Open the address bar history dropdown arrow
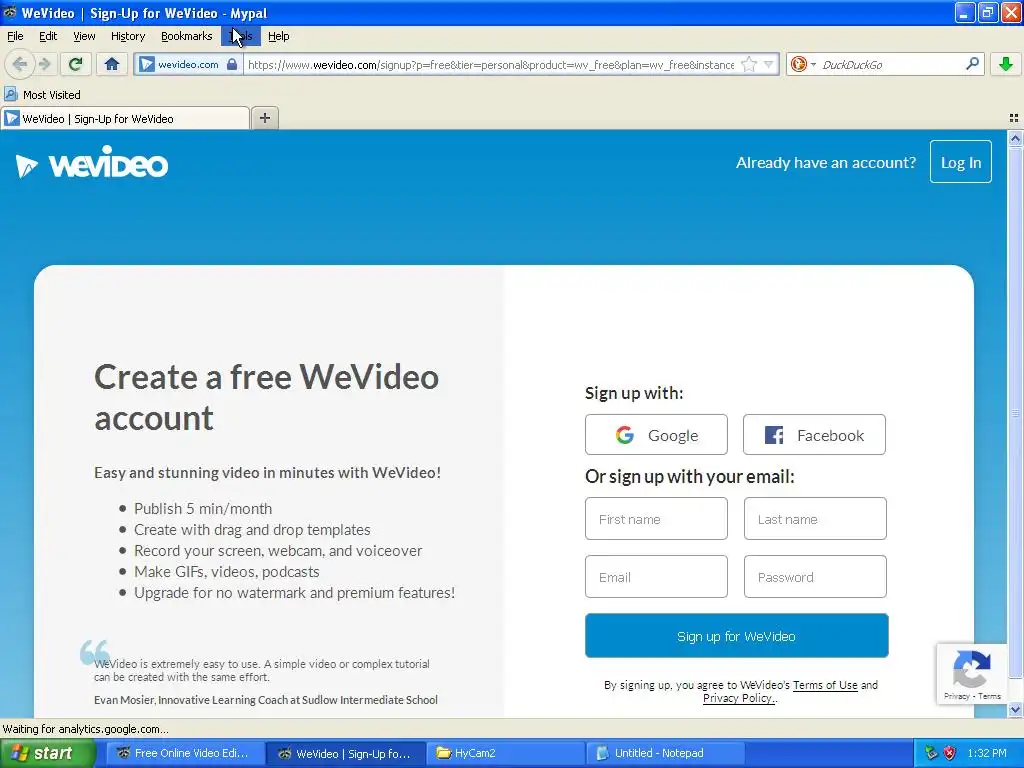1024x768 pixels. (x=769, y=65)
